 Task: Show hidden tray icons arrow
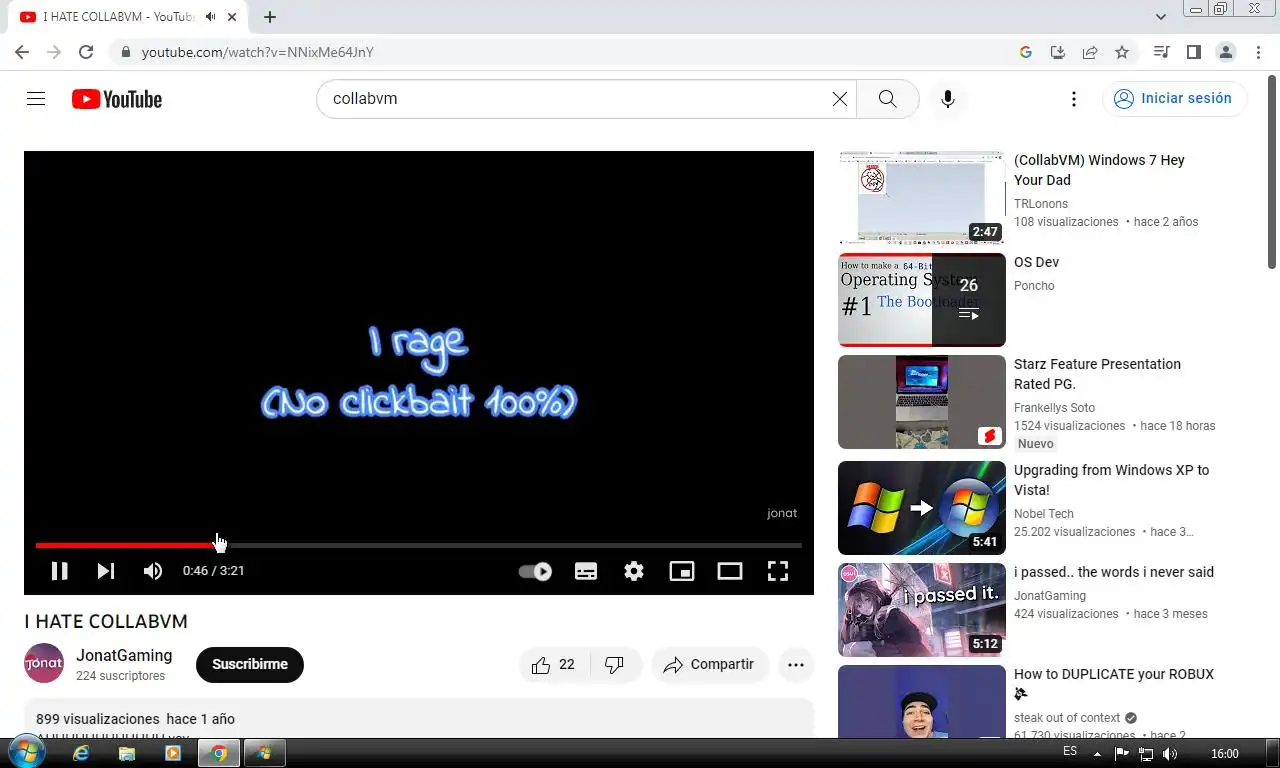(1097, 754)
